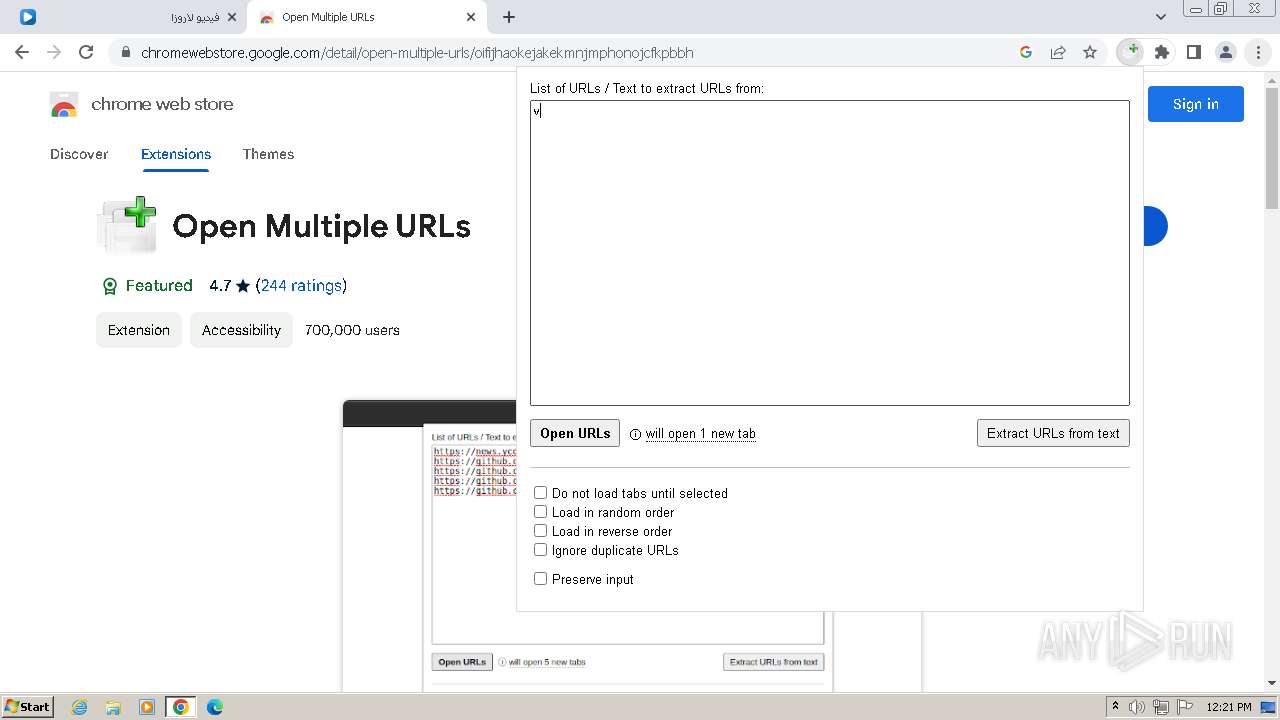Click the Open Multiple URLs extension icon
Viewport: 1280px width, 720px height.
[1131, 52]
